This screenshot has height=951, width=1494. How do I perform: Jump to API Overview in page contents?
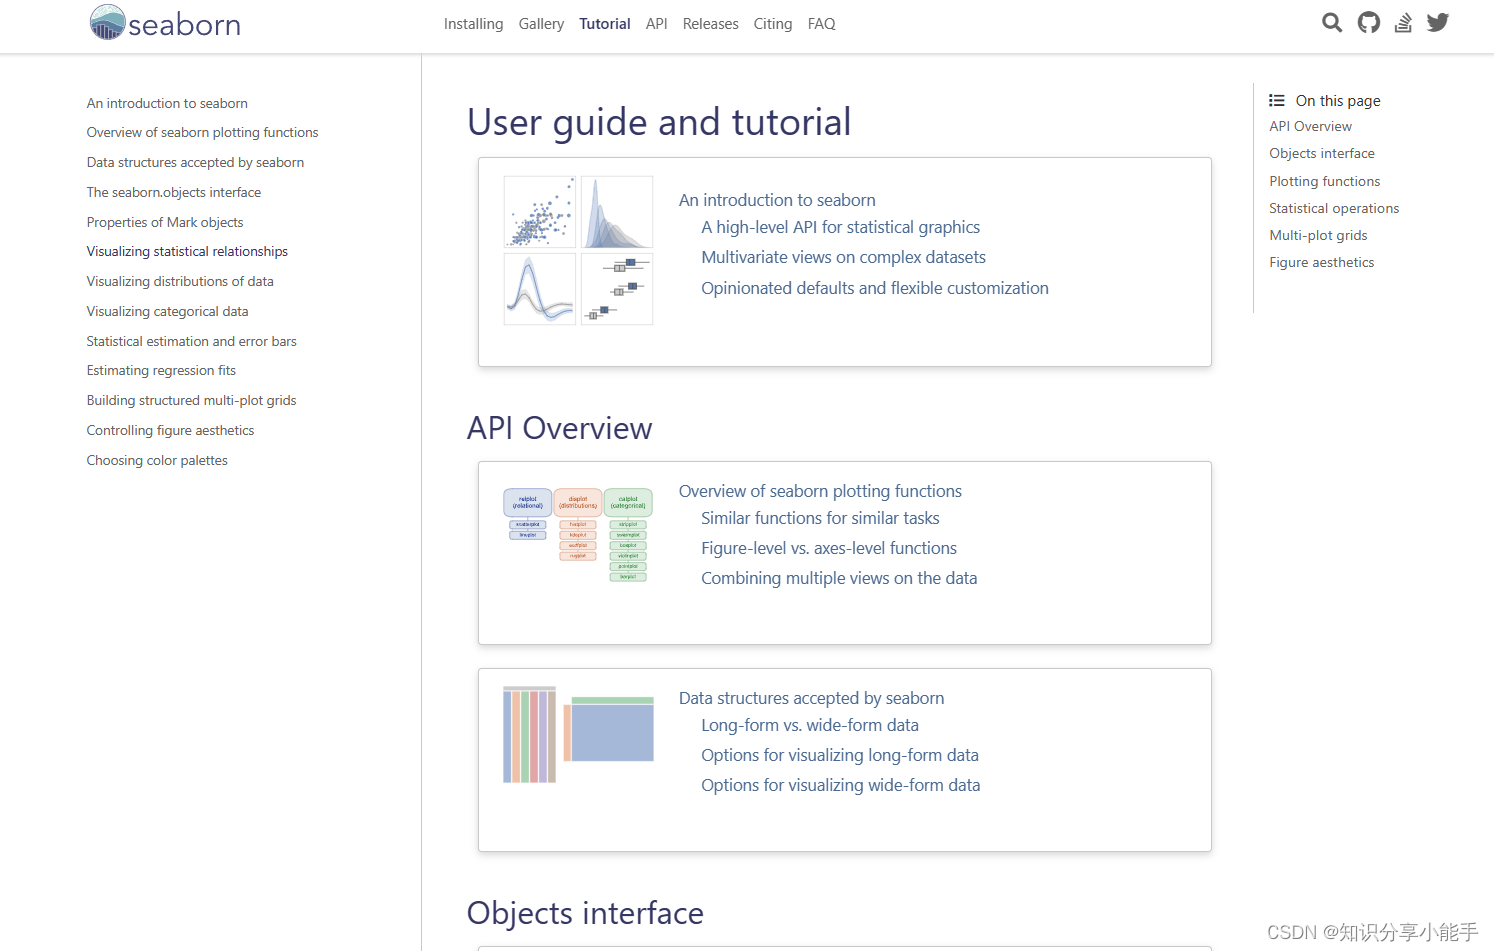pos(1310,126)
